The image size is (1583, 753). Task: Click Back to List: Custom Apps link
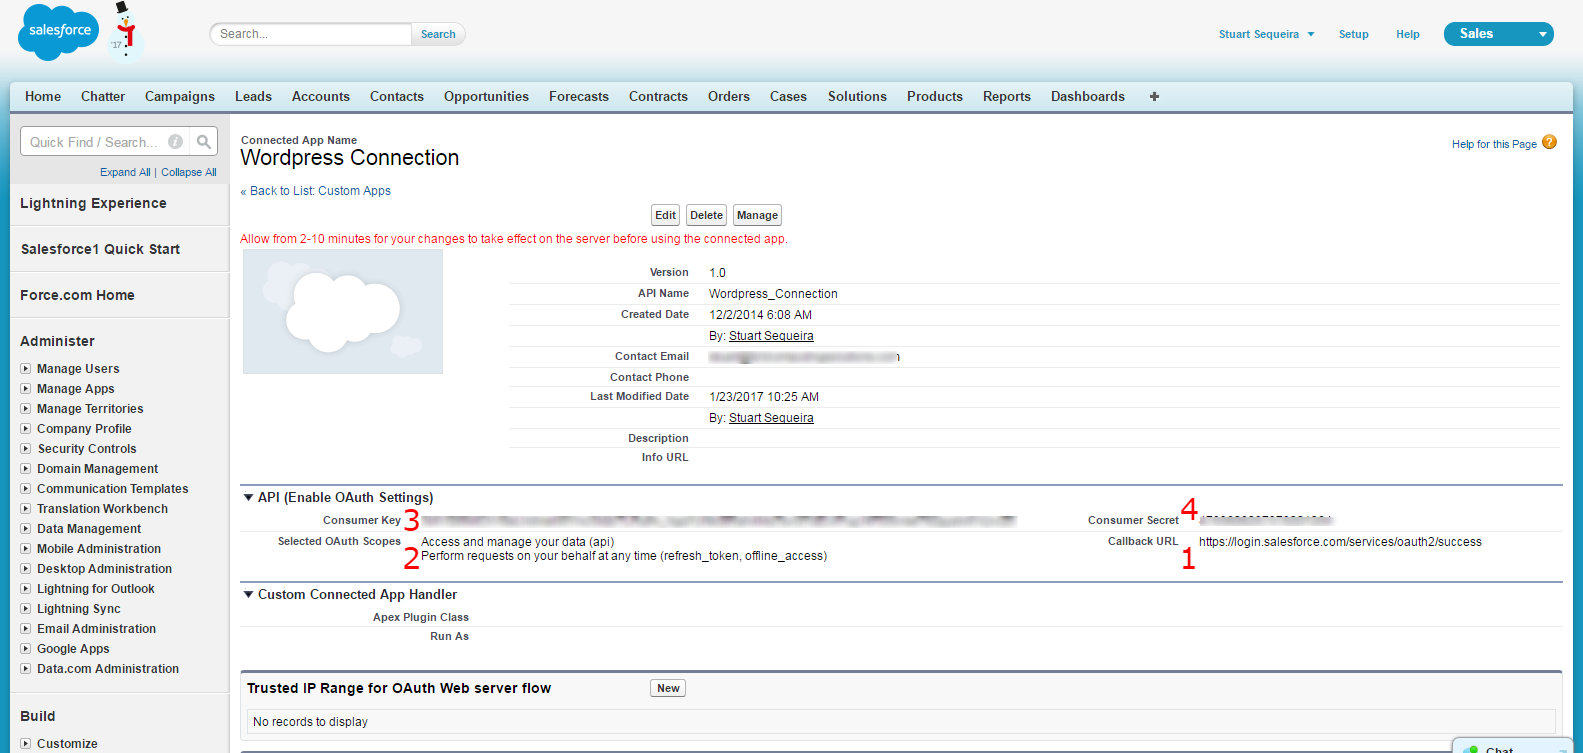tap(320, 191)
